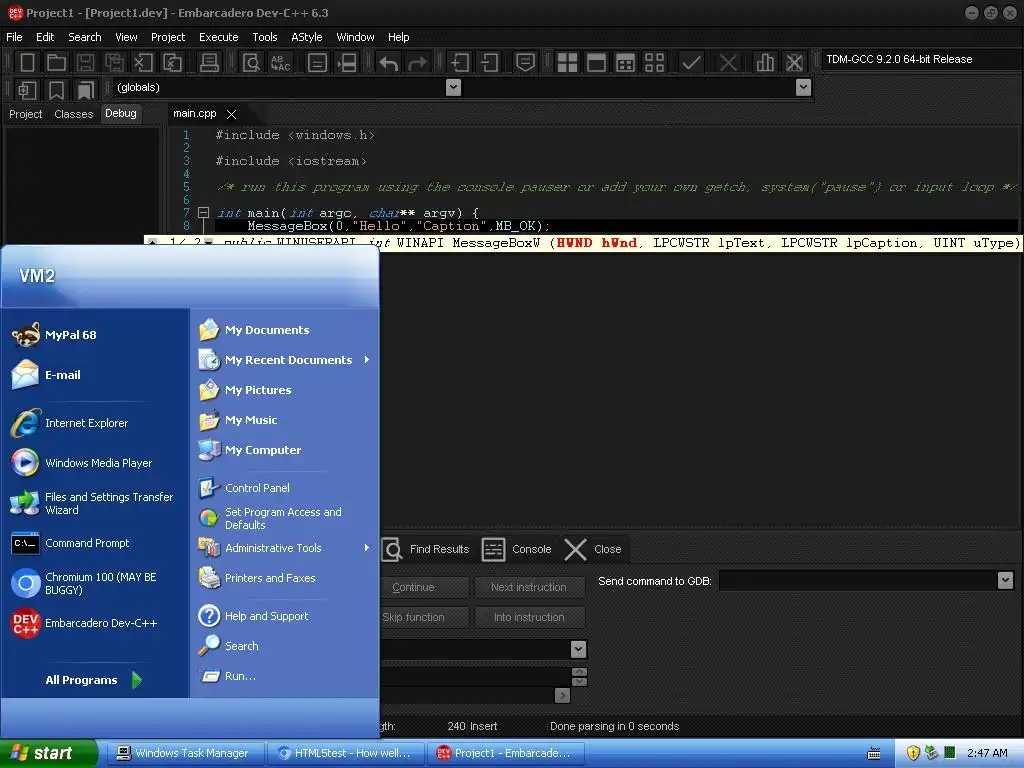Click the Save All toolbar icon
This screenshot has height=768, width=1024.
[114, 63]
